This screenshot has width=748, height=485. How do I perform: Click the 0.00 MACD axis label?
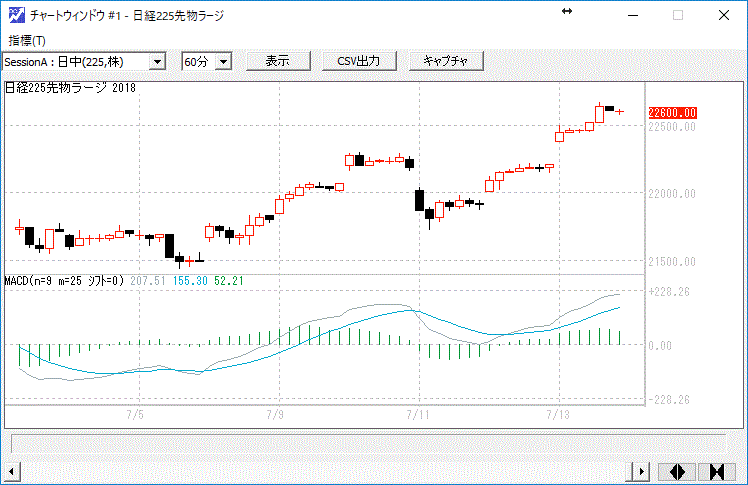click(660, 345)
